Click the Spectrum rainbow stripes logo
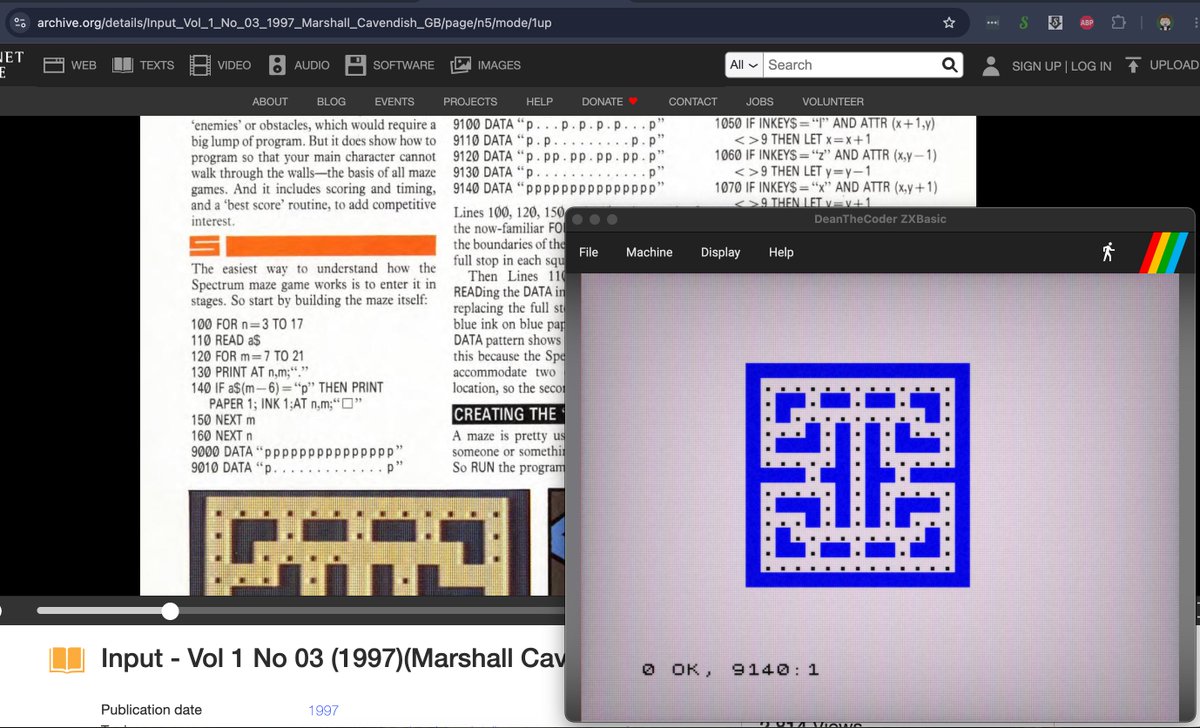1200x728 pixels. click(1166, 252)
